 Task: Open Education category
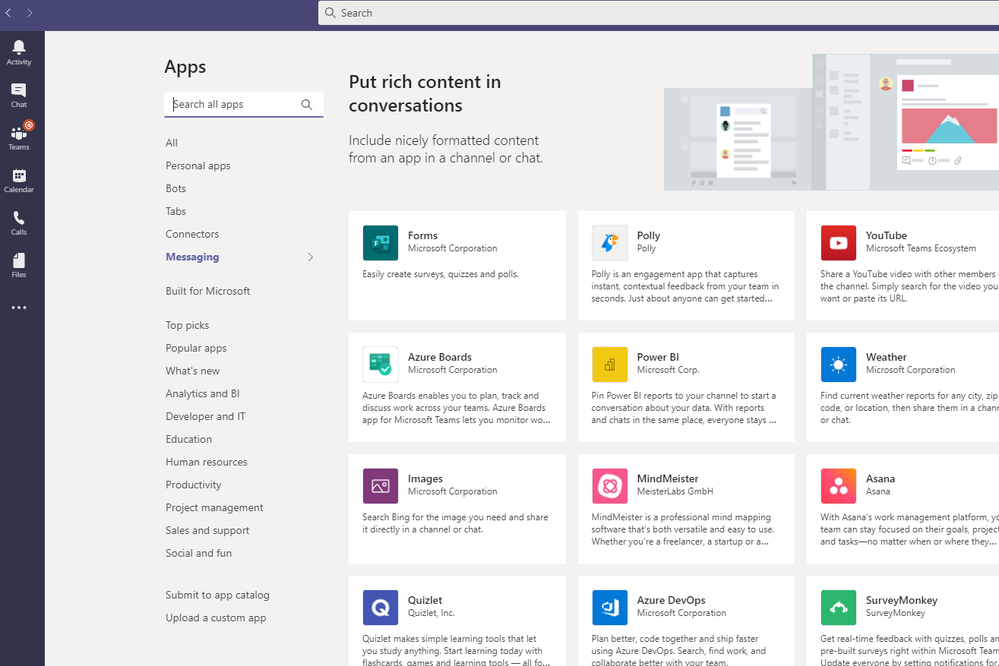click(189, 439)
